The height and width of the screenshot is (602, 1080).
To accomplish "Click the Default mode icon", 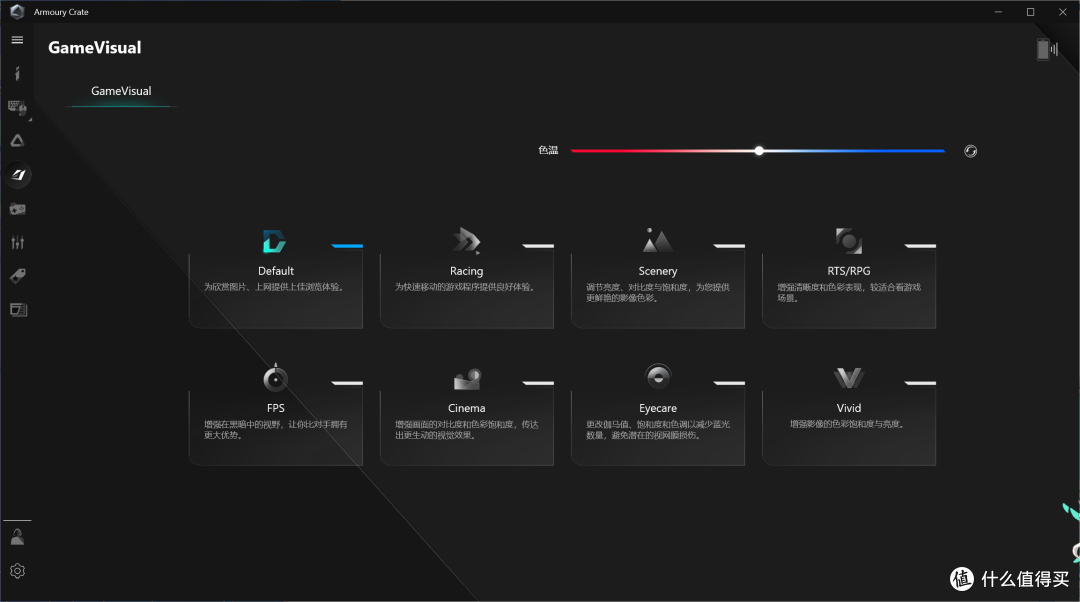I will click(273, 241).
